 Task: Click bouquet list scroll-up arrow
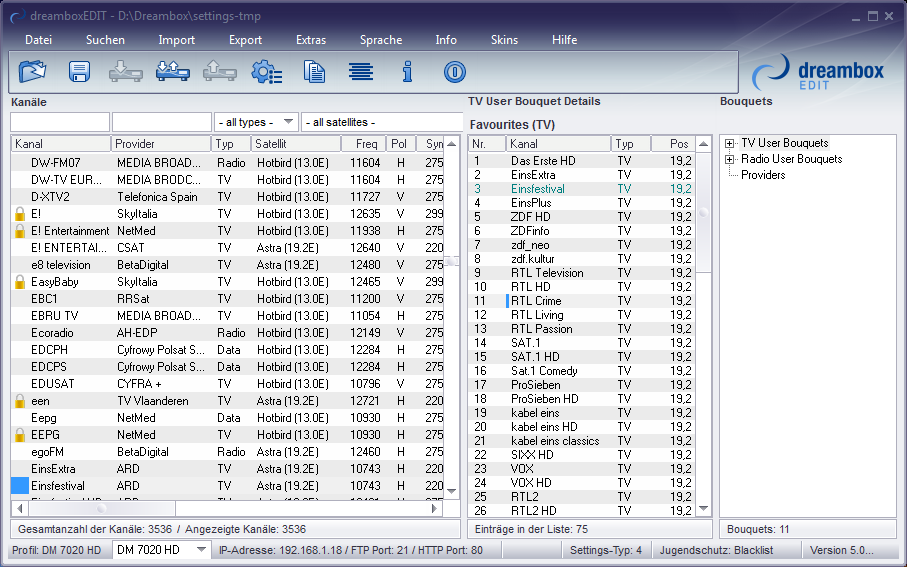(703, 143)
